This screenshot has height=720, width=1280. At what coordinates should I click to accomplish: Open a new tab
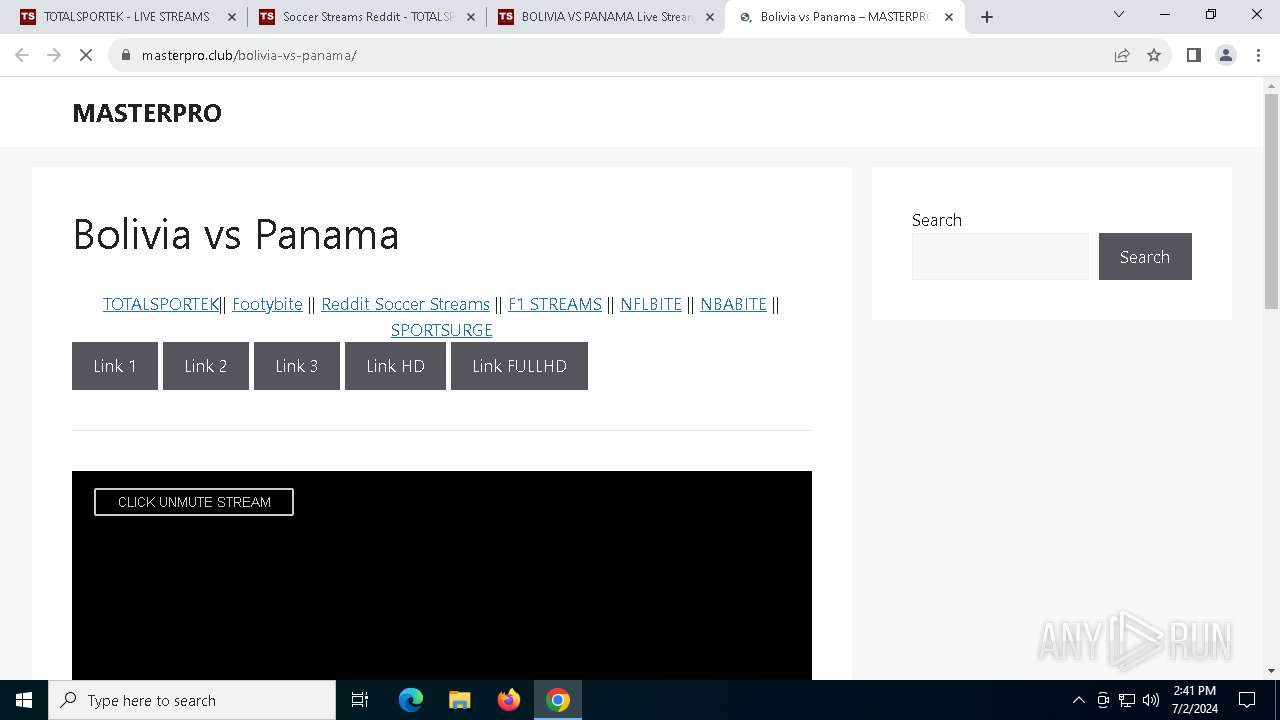click(987, 16)
